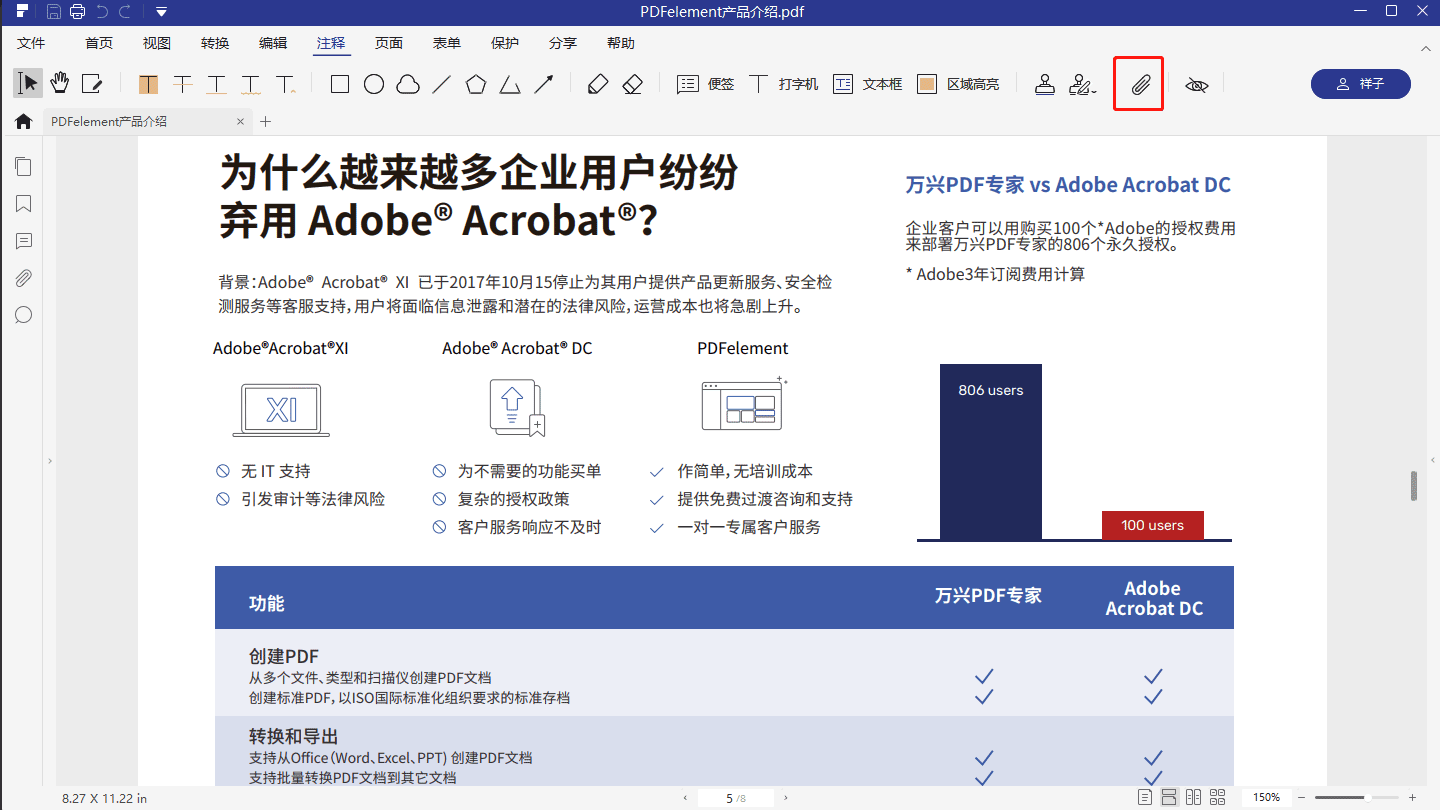
Task: Go to the next page arrow
Action: click(786, 798)
